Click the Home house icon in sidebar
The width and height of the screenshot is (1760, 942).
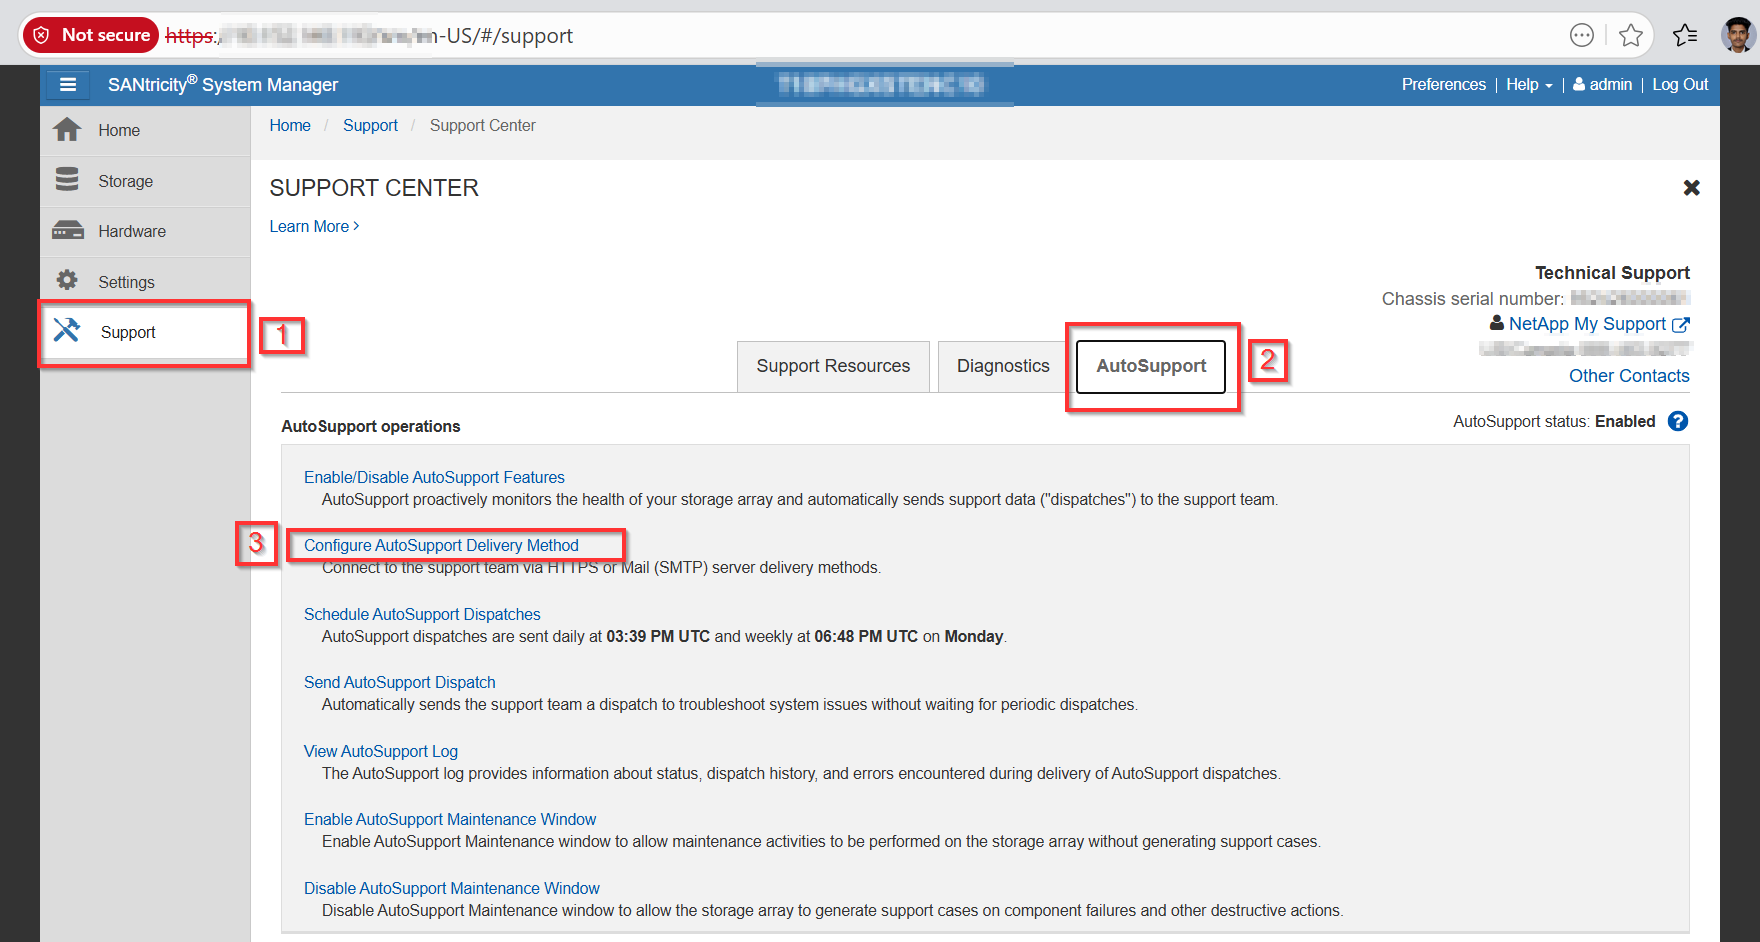pos(67,130)
